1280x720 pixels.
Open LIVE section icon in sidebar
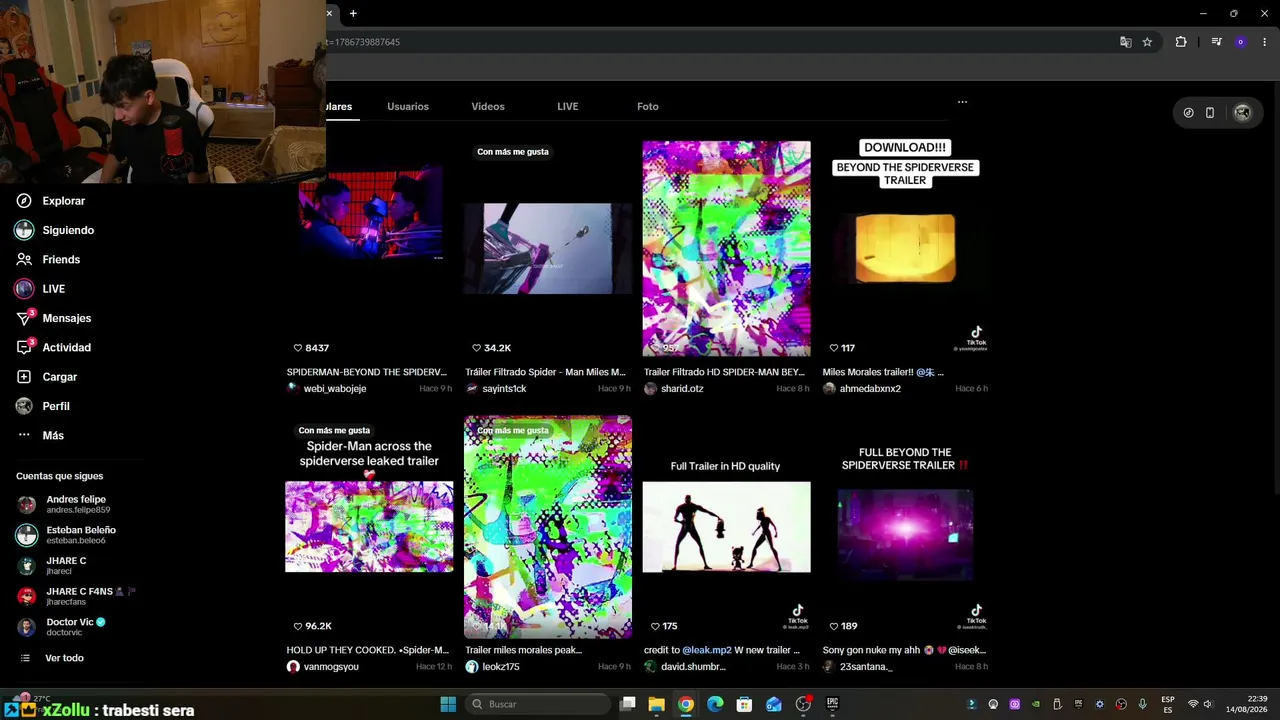pos(24,289)
